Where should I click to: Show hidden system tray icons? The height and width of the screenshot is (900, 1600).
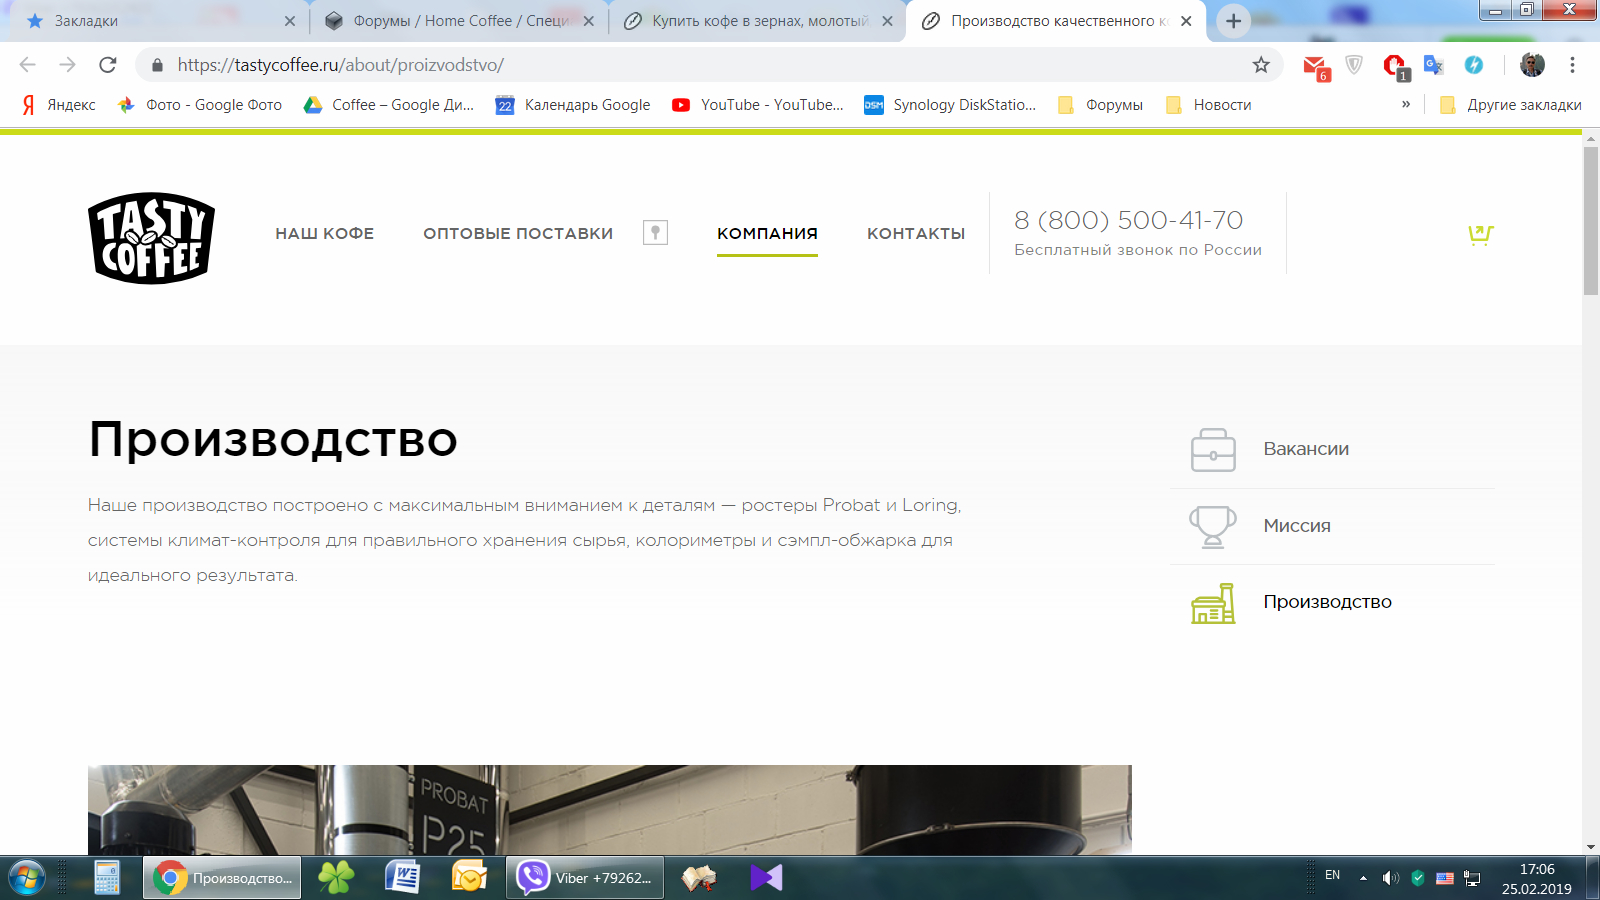pos(1362,878)
